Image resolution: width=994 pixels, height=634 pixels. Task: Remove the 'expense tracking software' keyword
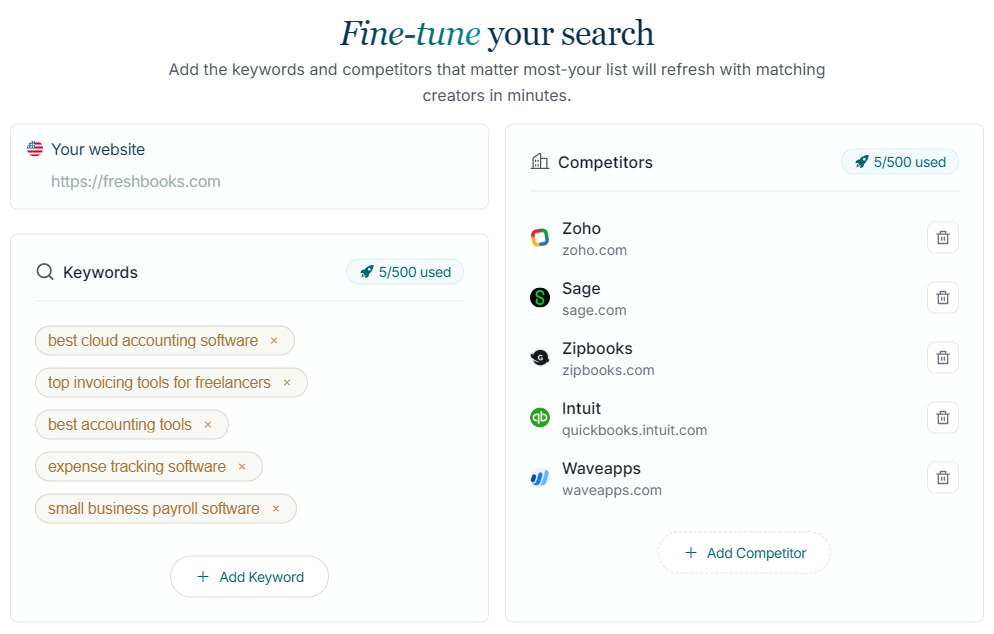tap(242, 467)
